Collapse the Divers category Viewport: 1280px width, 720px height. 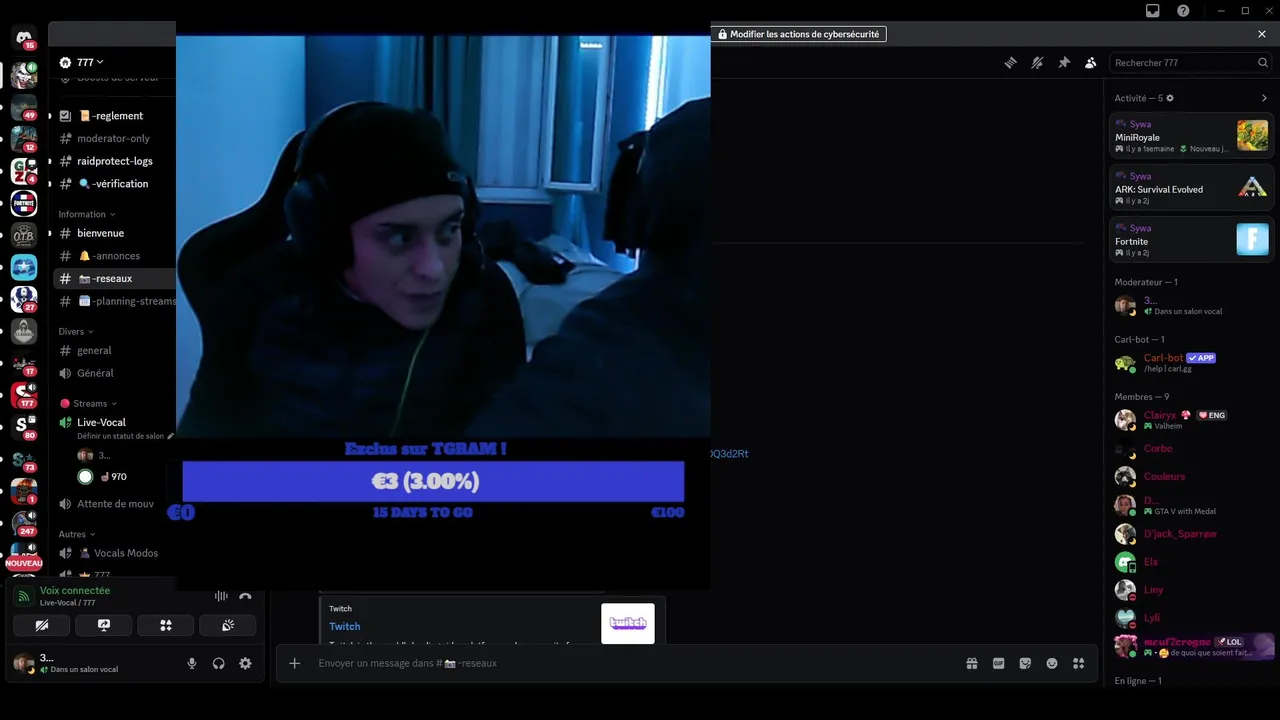point(76,331)
